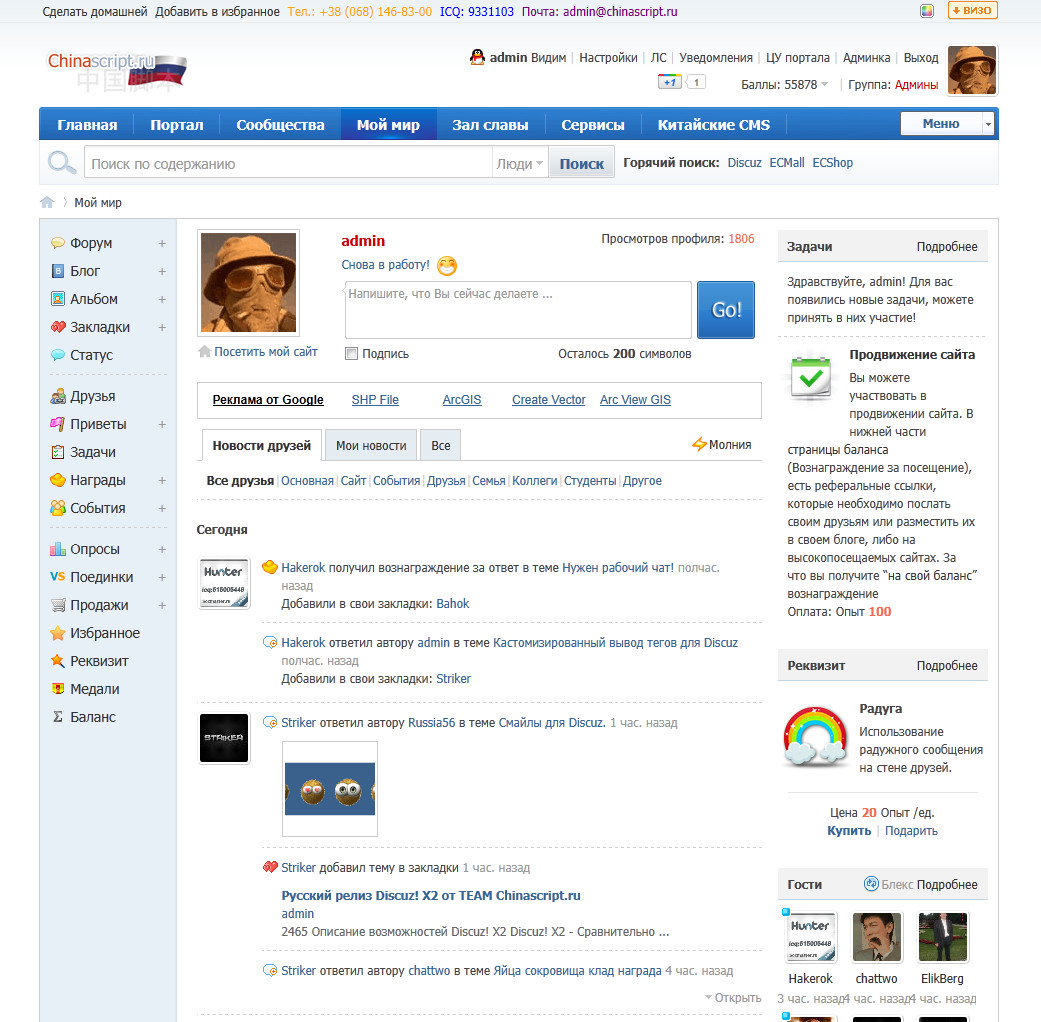Expand the Закладки plus button

click(x=162, y=327)
